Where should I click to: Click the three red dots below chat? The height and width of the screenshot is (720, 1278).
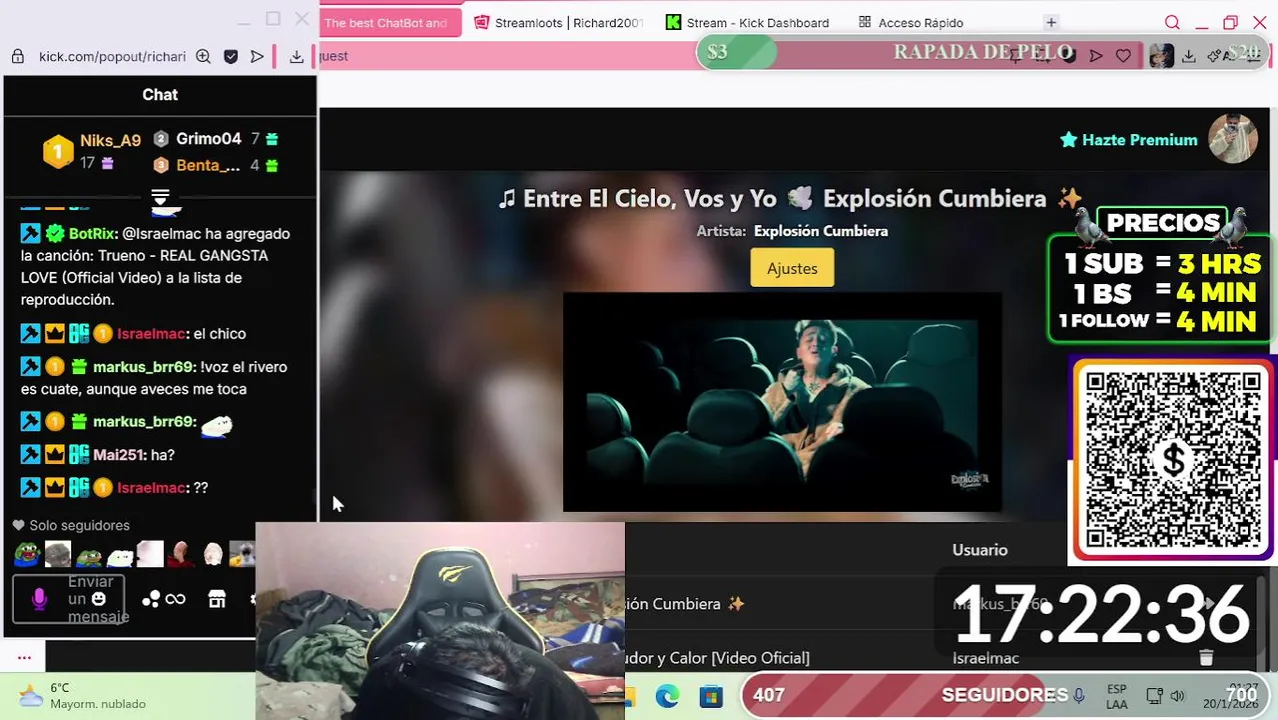(x=24, y=657)
